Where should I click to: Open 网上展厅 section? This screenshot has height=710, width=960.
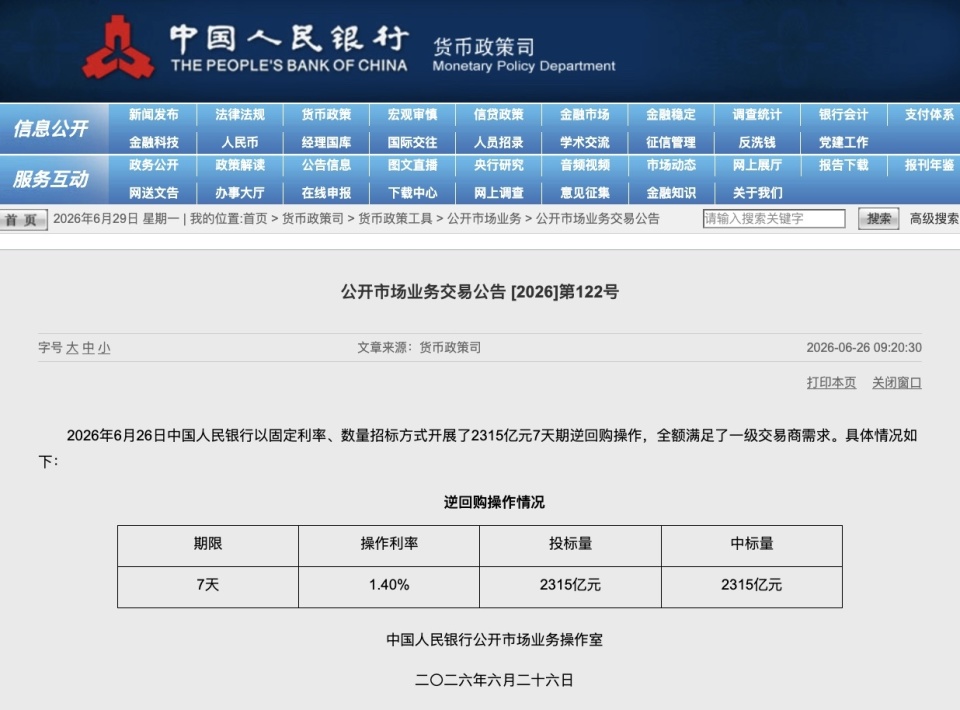(757, 165)
